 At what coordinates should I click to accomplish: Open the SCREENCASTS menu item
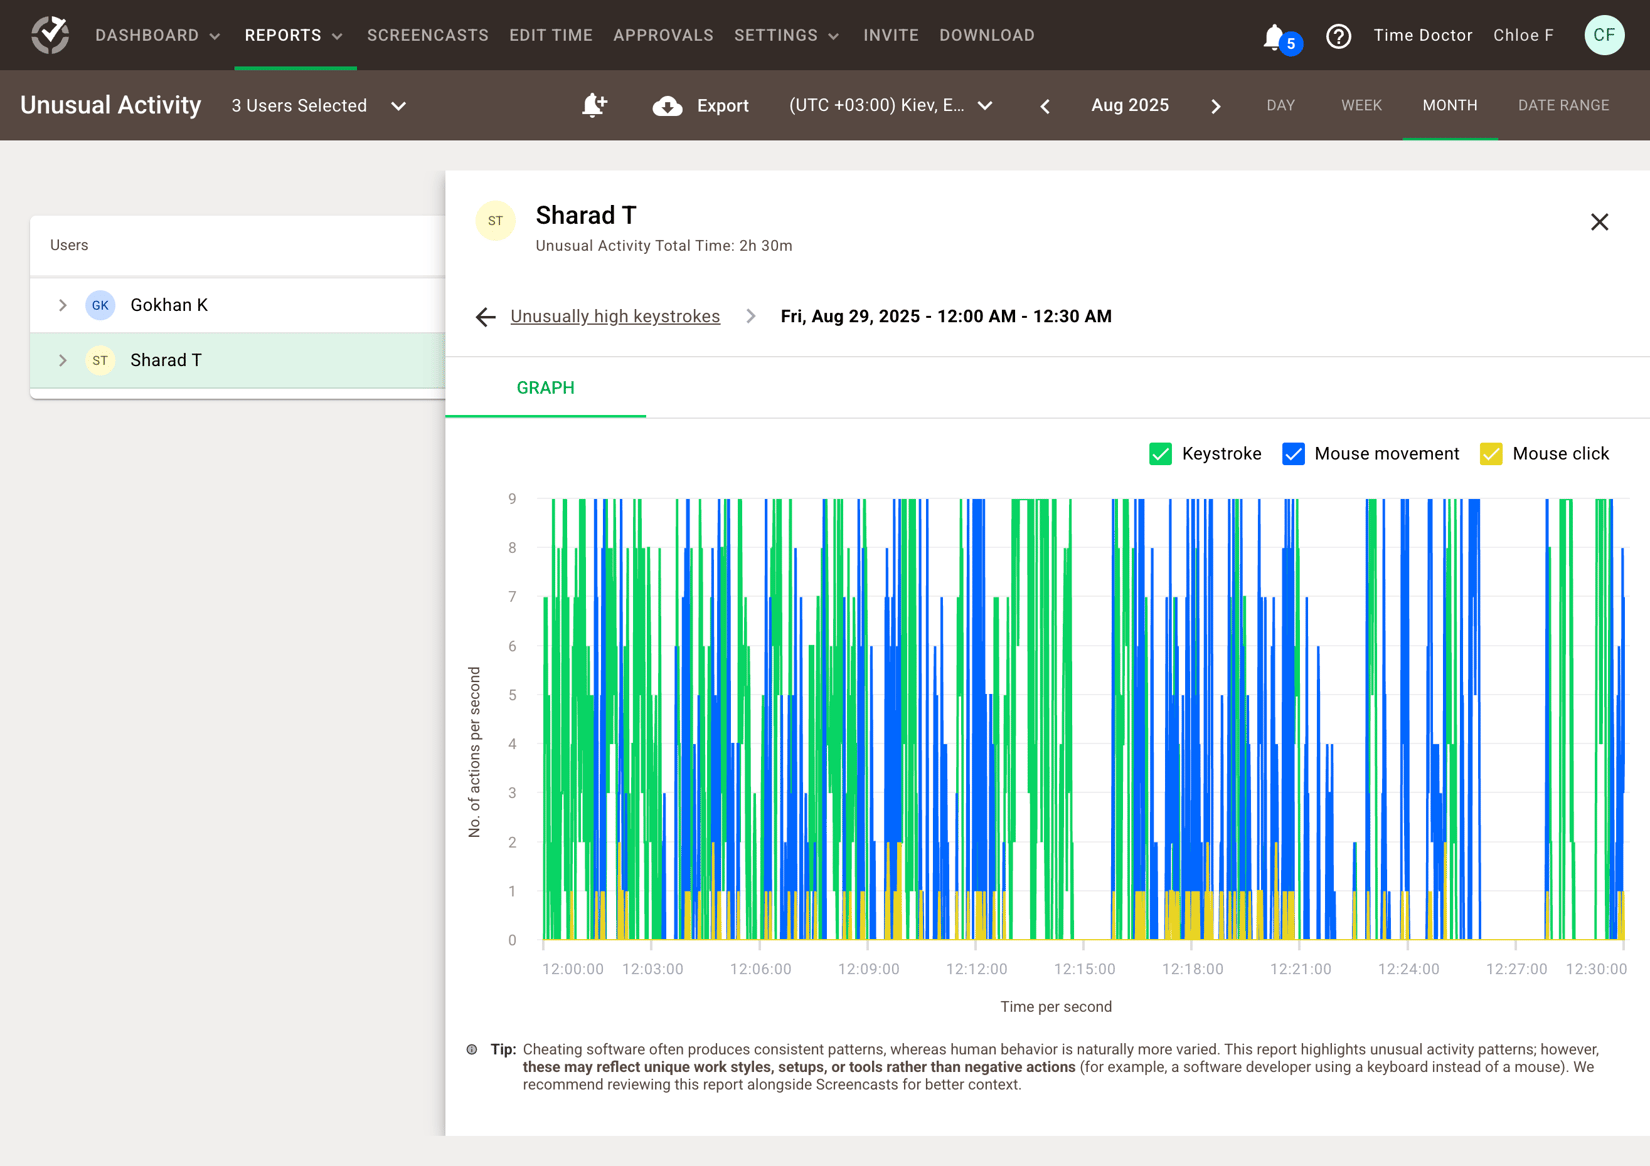click(427, 35)
